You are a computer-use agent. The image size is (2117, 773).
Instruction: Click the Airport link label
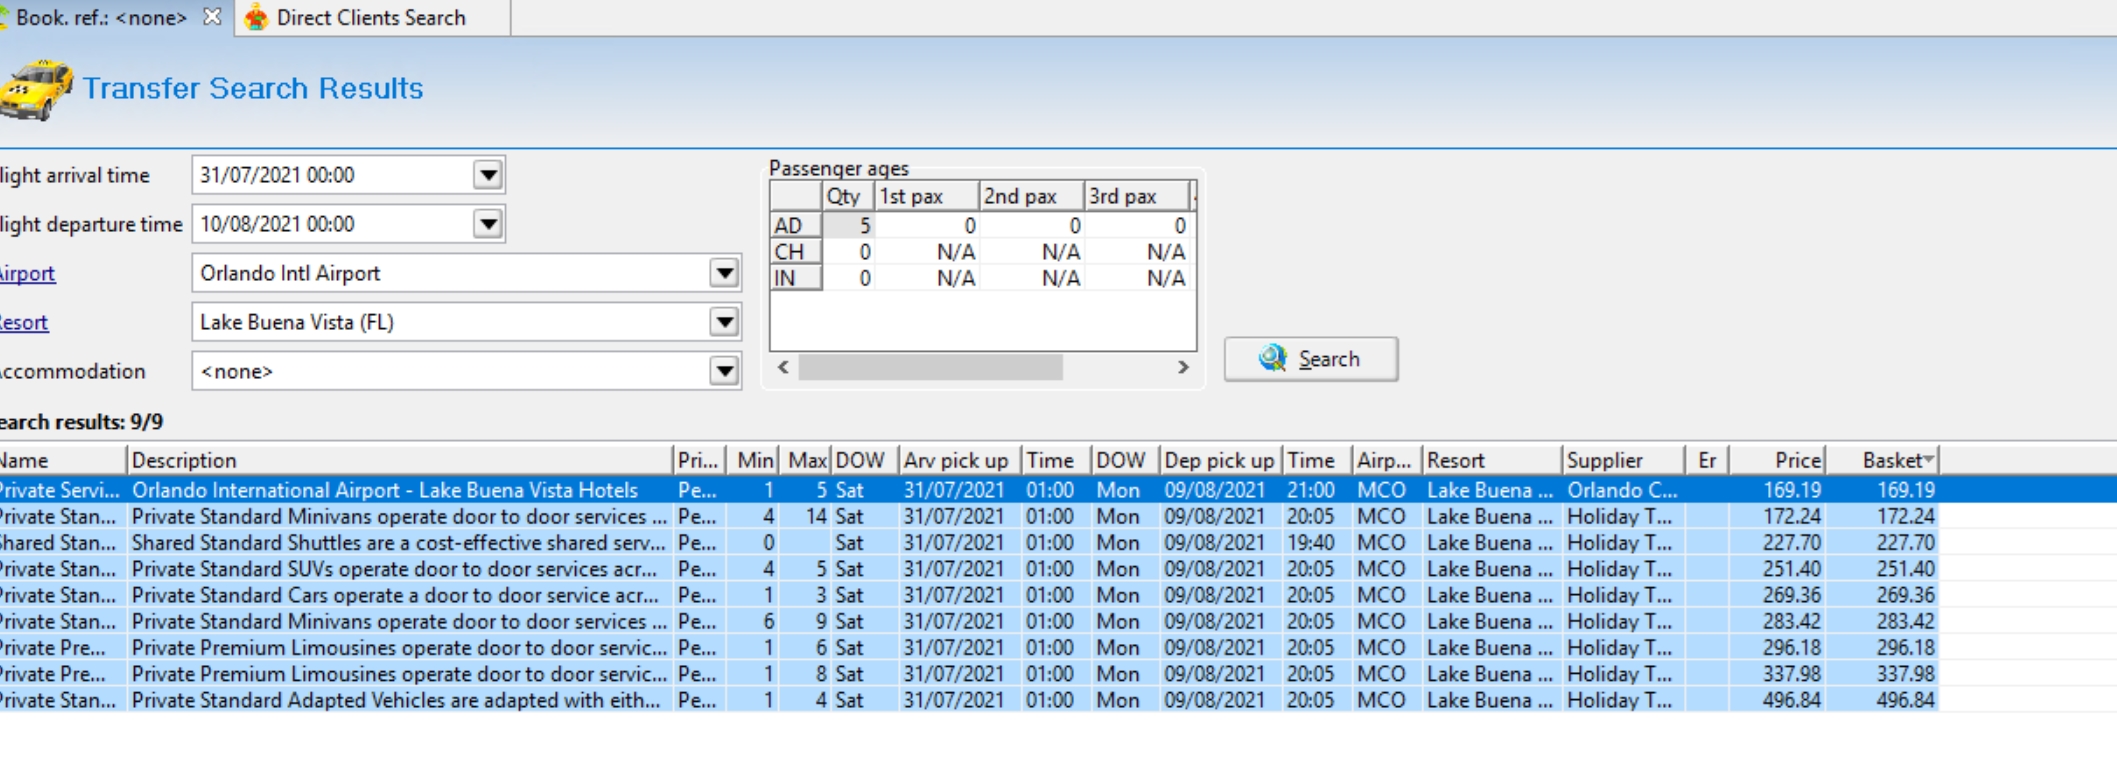pos(27,273)
